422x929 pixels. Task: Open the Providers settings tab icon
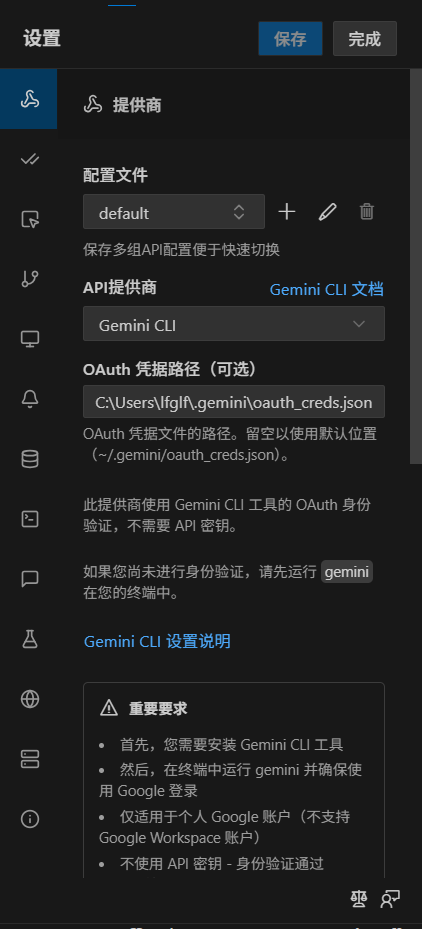pos(29,99)
